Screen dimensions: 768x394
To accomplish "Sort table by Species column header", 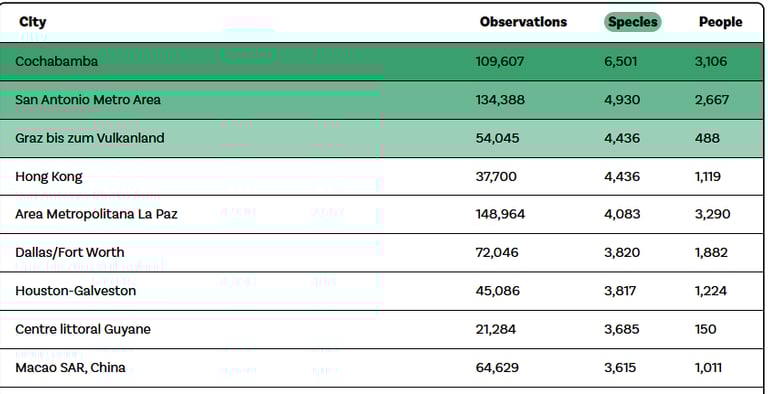I will (632, 22).
